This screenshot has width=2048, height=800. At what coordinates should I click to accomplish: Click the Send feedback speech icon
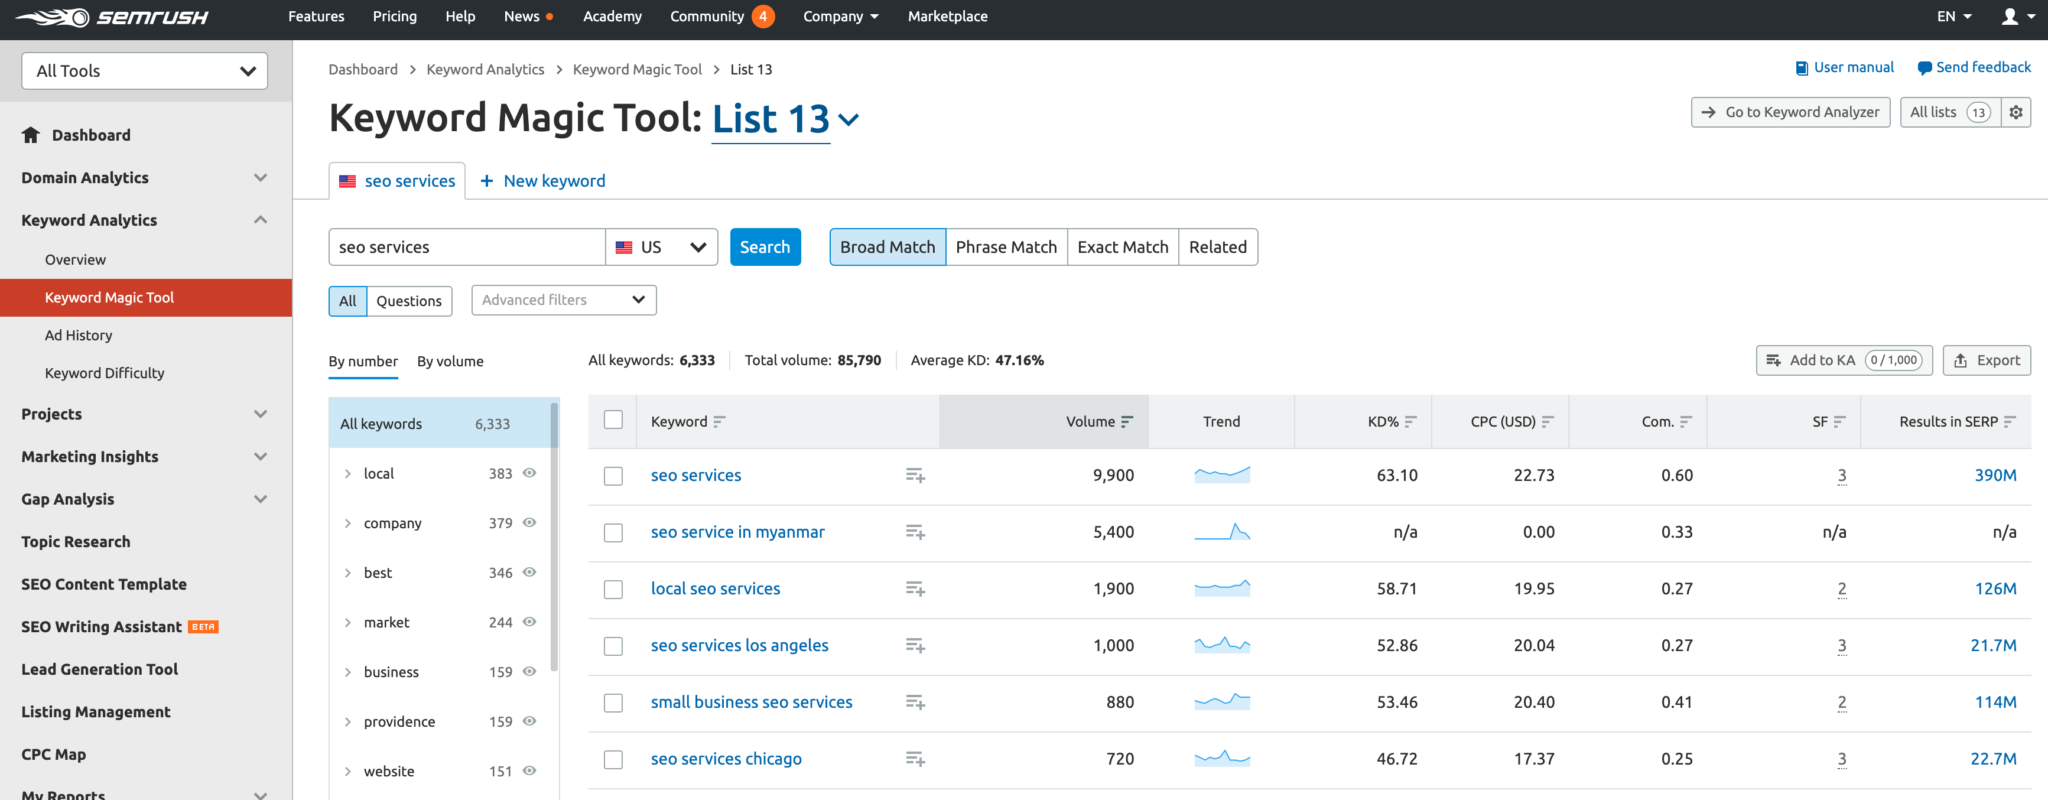click(1924, 68)
